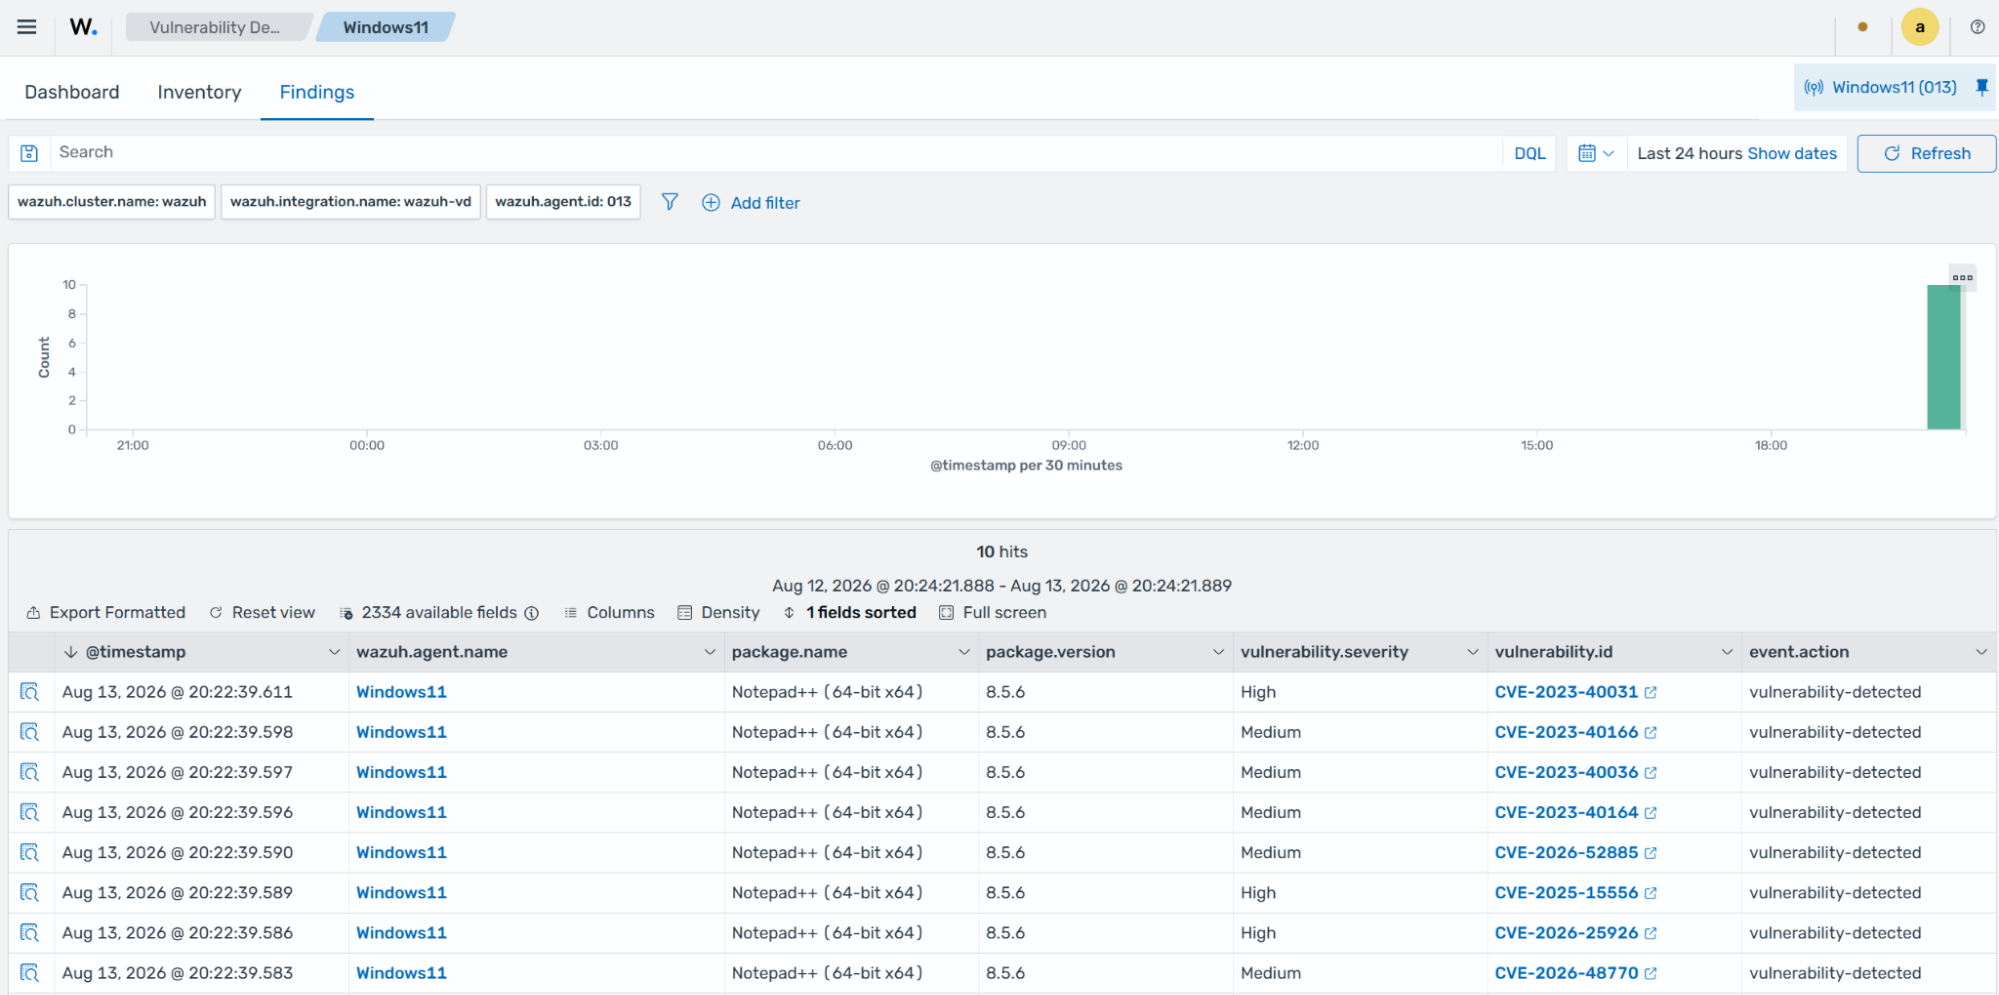1999x995 pixels.
Task: Open saved queries icon beside Search
Action: [x=30, y=153]
